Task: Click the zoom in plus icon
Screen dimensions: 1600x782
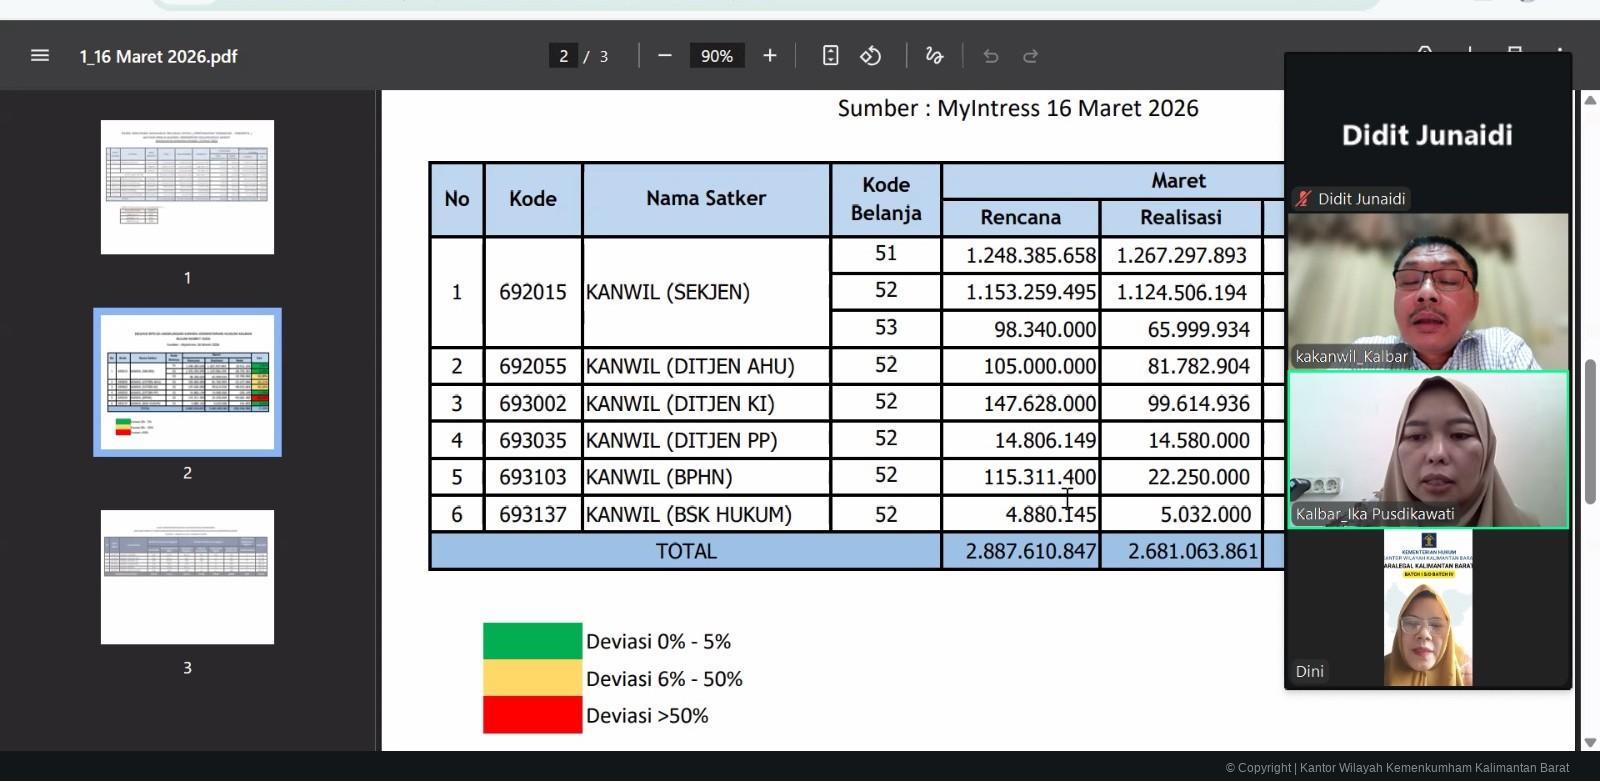Action: 769,56
